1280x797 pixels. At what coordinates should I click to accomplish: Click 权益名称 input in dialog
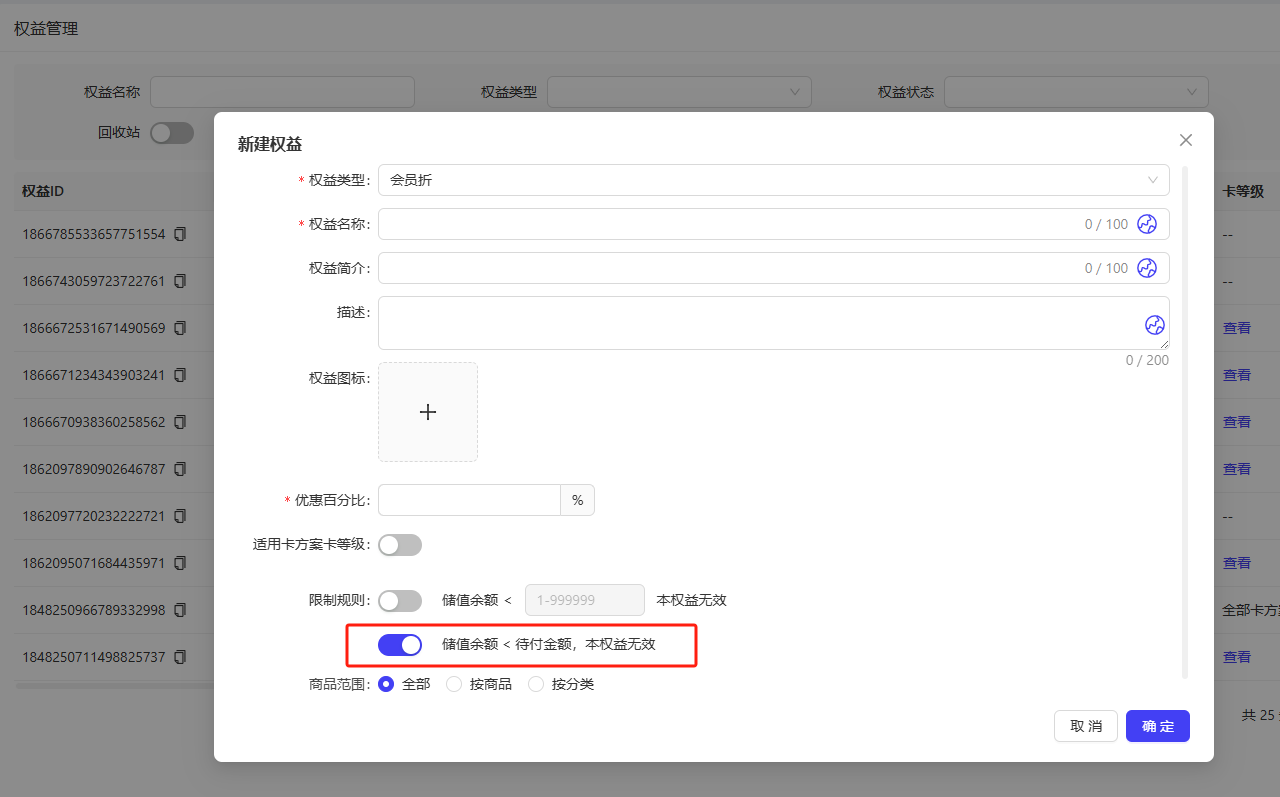(773, 224)
